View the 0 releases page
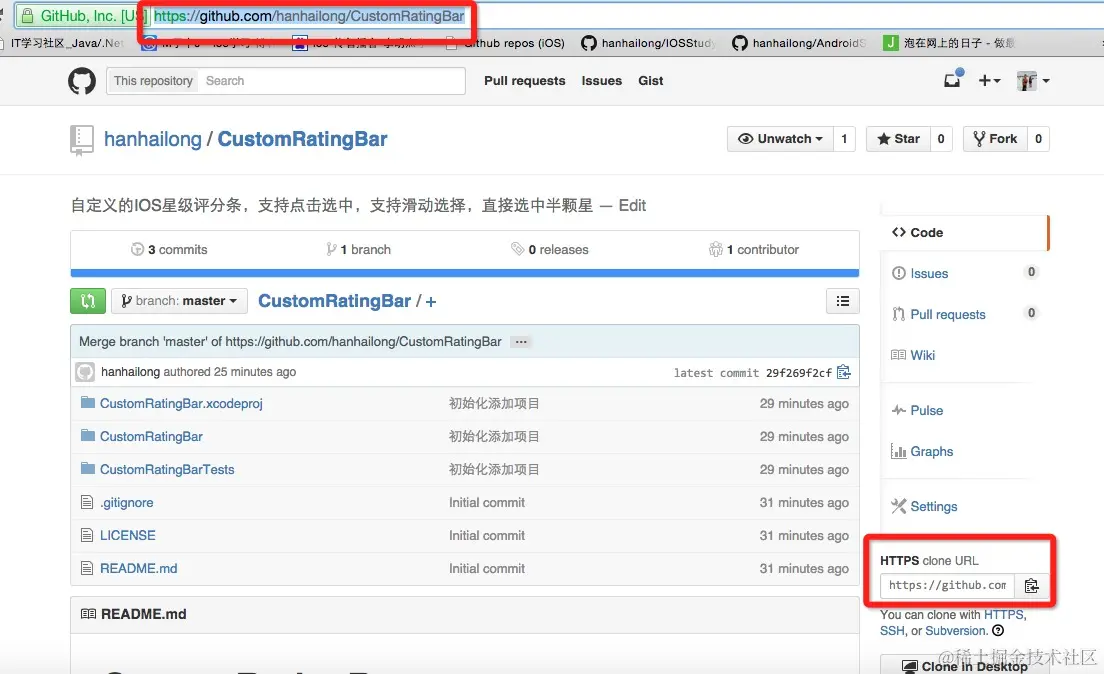The width and height of the screenshot is (1104, 674). coord(550,249)
